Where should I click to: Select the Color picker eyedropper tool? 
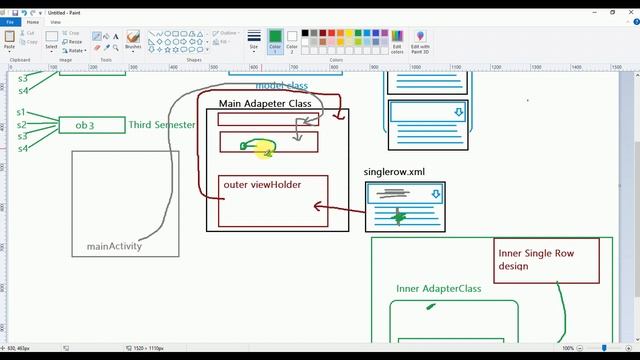point(106,48)
